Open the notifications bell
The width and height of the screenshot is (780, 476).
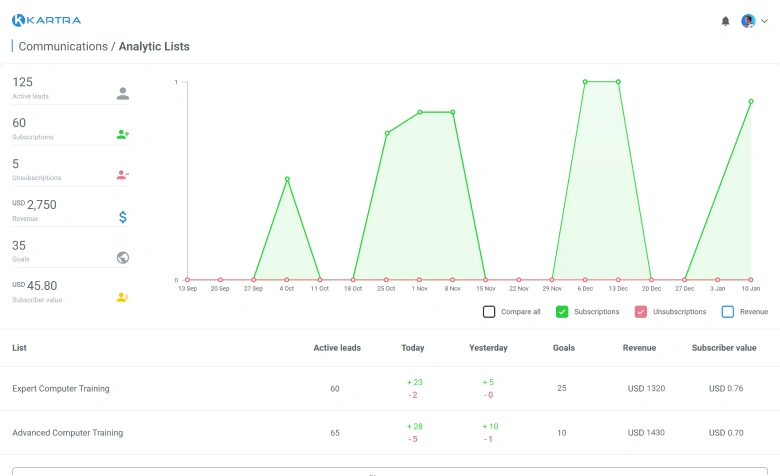725,21
